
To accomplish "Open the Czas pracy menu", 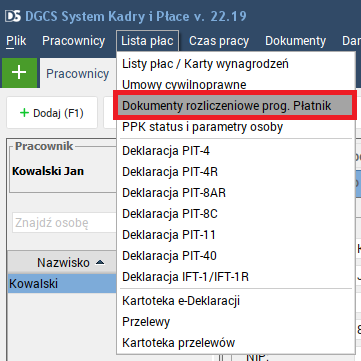I will tap(219, 41).
